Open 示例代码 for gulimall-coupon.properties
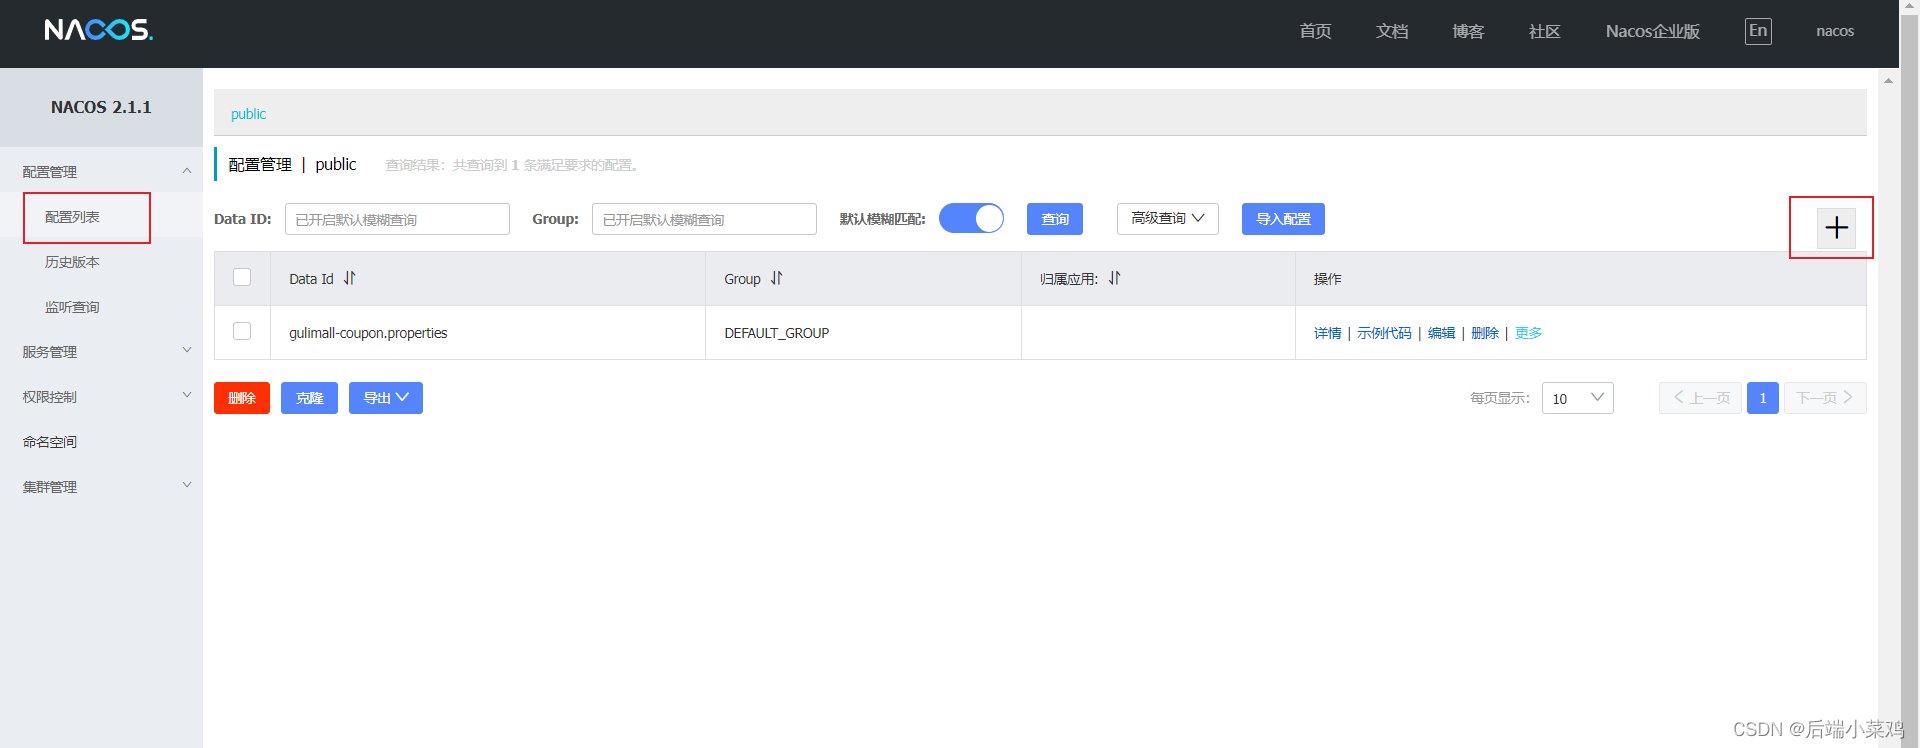The height and width of the screenshot is (748, 1920). (x=1384, y=333)
